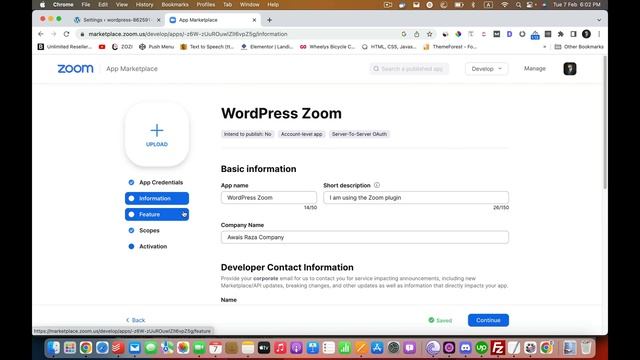
Task: Bookmark this page with the star icon
Action: 429,34
